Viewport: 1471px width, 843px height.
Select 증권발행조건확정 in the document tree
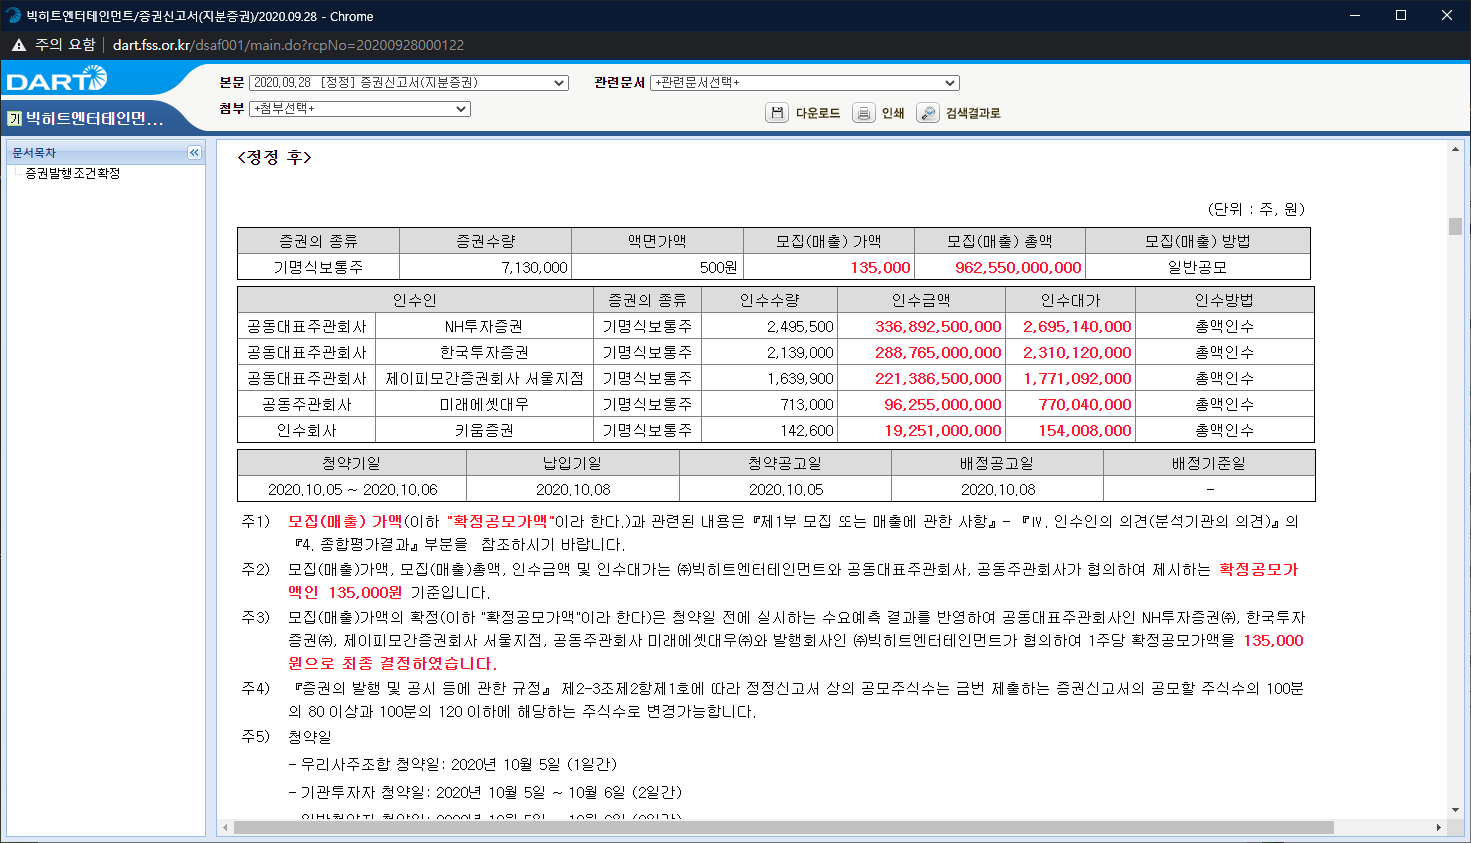pyautogui.click(x=72, y=173)
